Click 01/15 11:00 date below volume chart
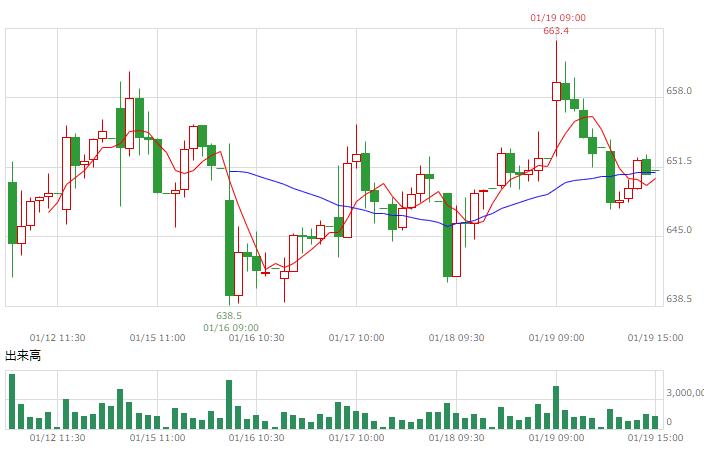Image resolution: width=704 pixels, height=454 pixels. 157,437
